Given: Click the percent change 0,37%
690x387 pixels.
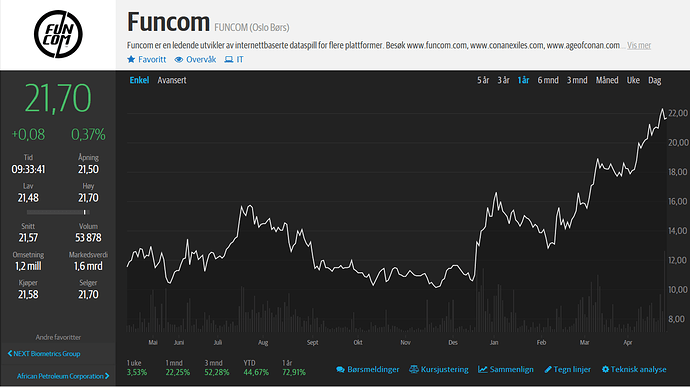Looking at the screenshot, I should (88, 134).
